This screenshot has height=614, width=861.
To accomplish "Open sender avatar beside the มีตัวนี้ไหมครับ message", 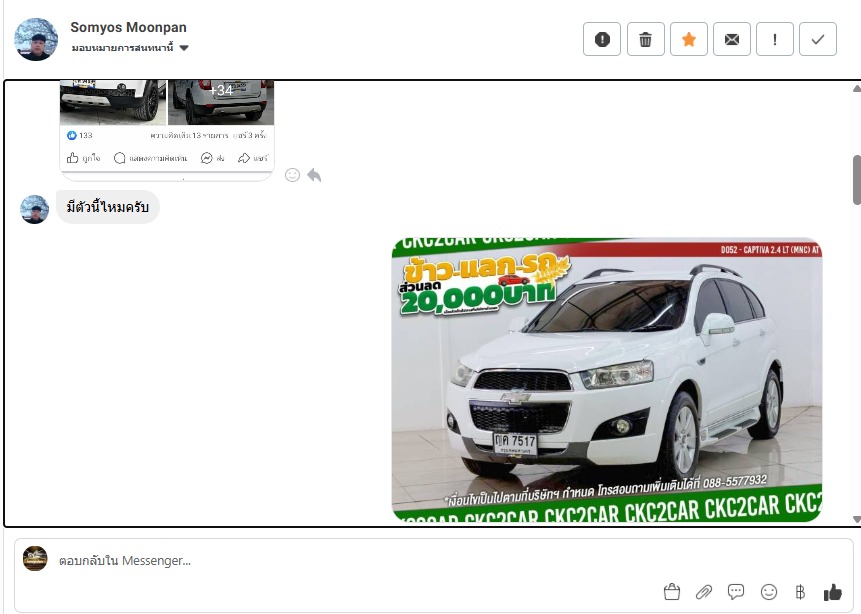I will click(35, 209).
